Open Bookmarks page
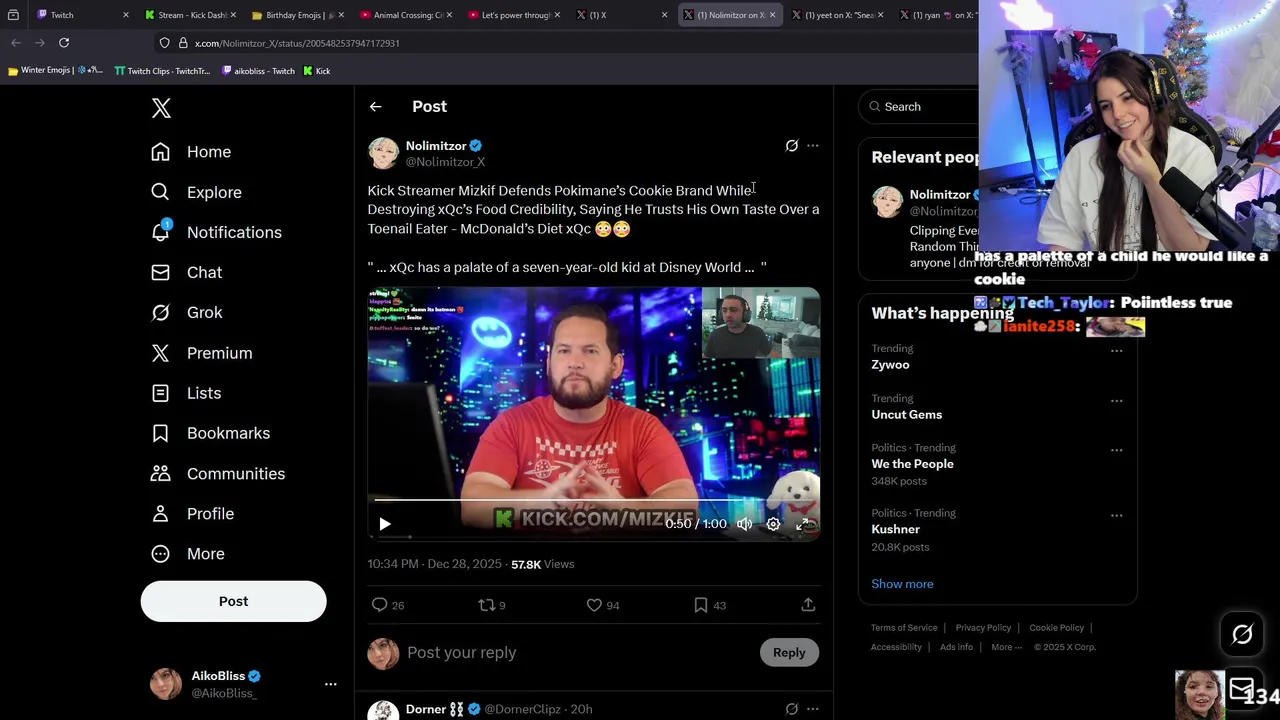1280x720 pixels. click(x=210, y=433)
